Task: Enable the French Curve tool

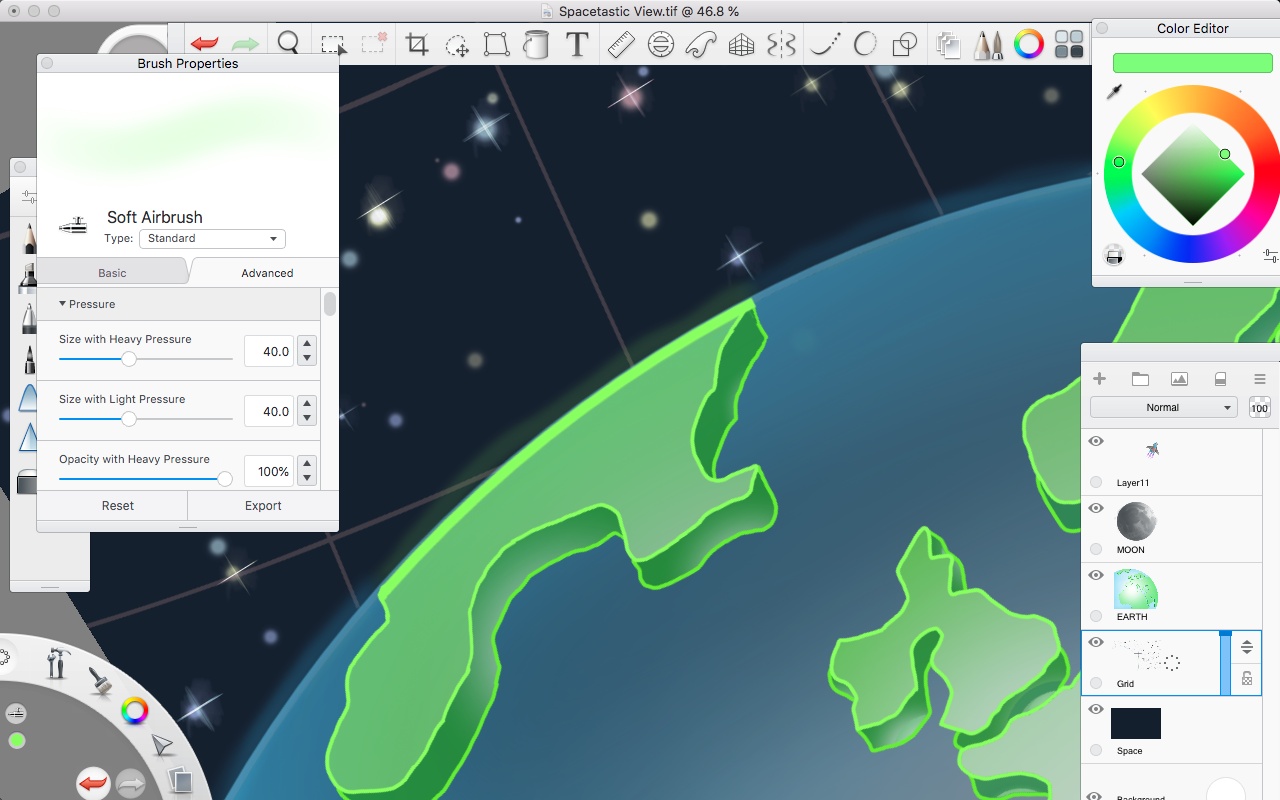Action: click(701, 44)
